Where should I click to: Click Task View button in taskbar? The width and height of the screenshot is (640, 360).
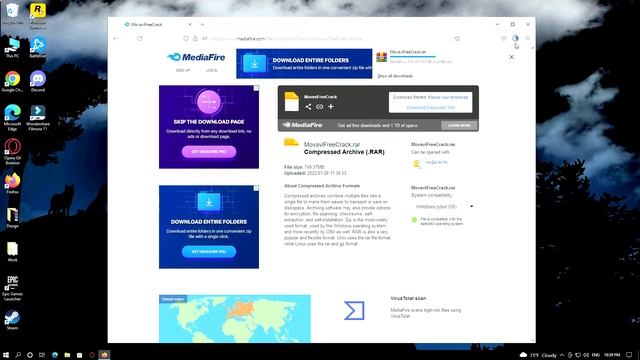[42, 355]
